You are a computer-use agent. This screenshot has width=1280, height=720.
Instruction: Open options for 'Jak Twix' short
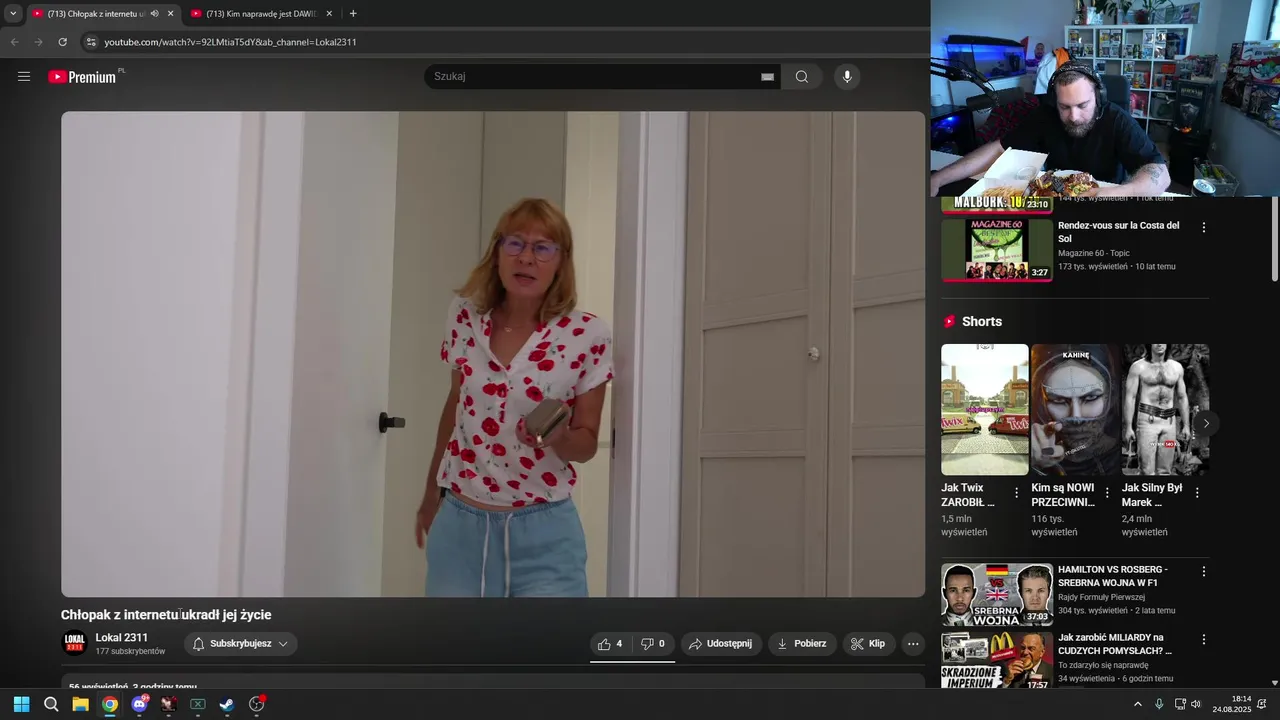tap(1016, 493)
